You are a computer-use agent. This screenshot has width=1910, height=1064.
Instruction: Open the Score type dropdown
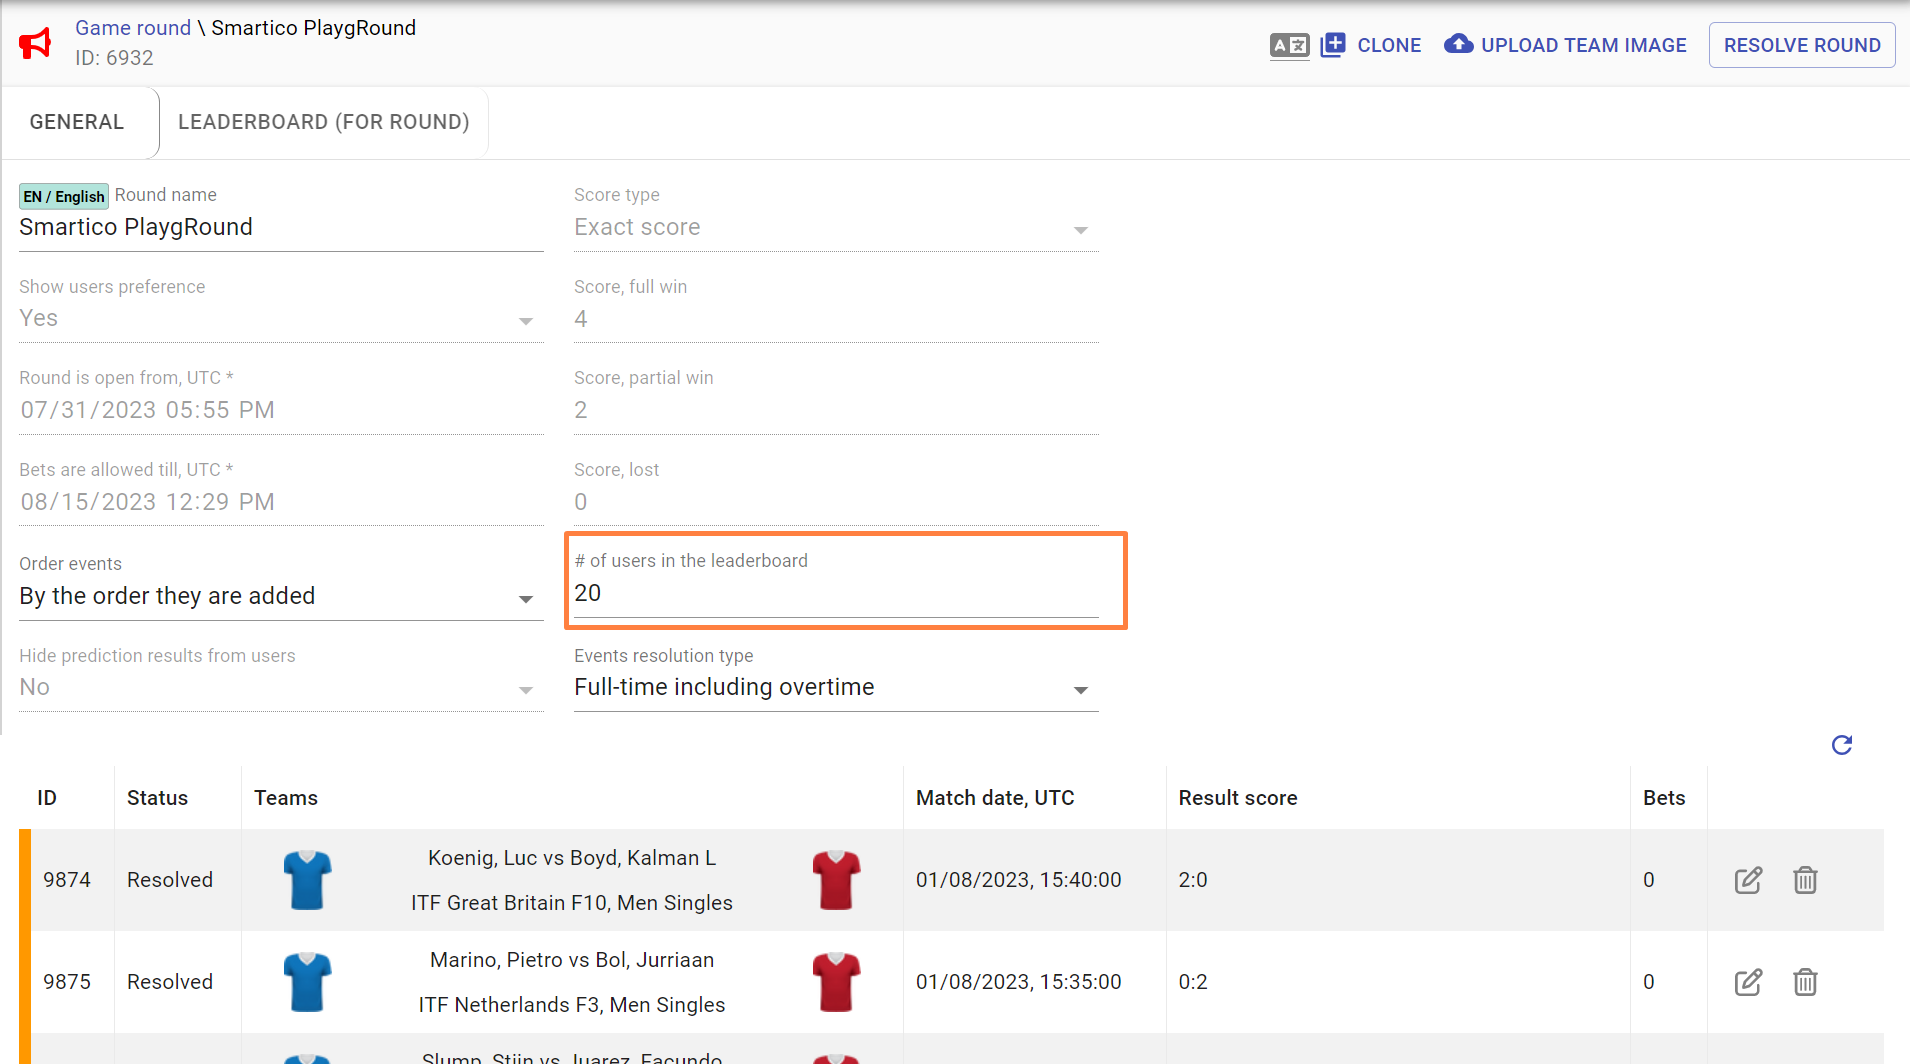835,228
